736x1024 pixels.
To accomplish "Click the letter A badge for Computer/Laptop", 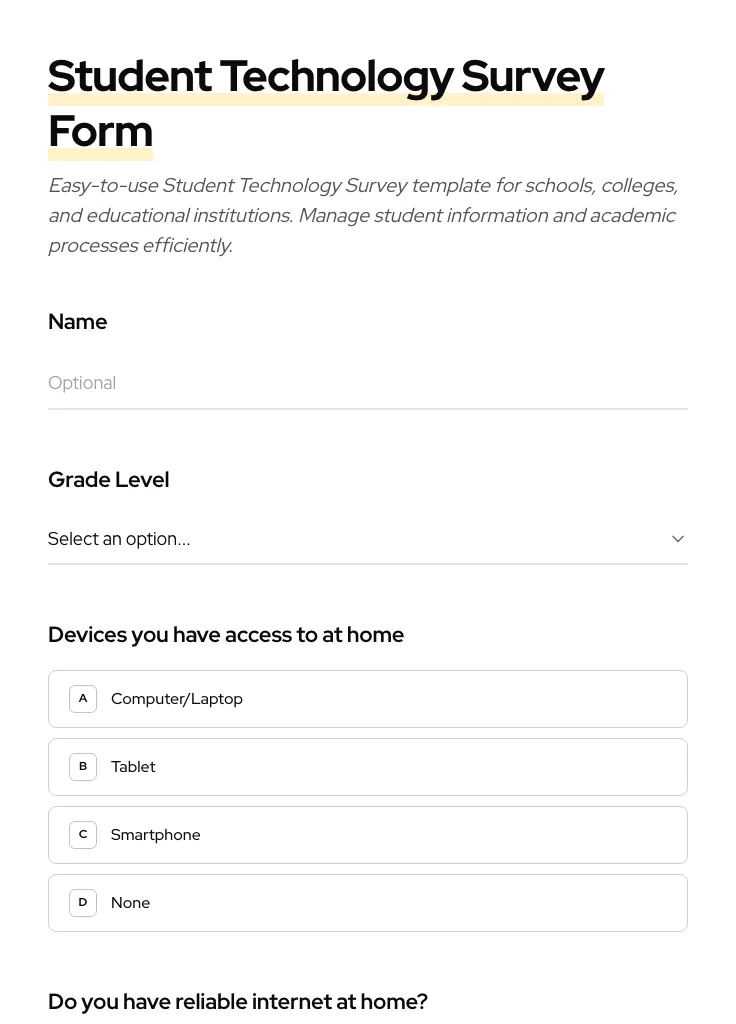I will 83,698.
